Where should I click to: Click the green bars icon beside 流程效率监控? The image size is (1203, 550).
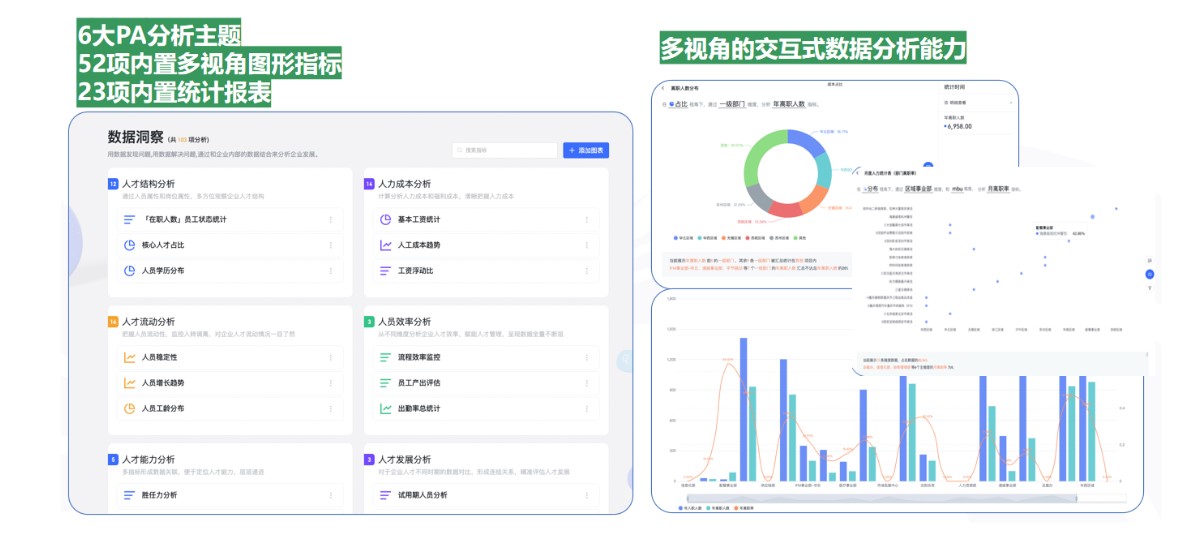pos(385,357)
